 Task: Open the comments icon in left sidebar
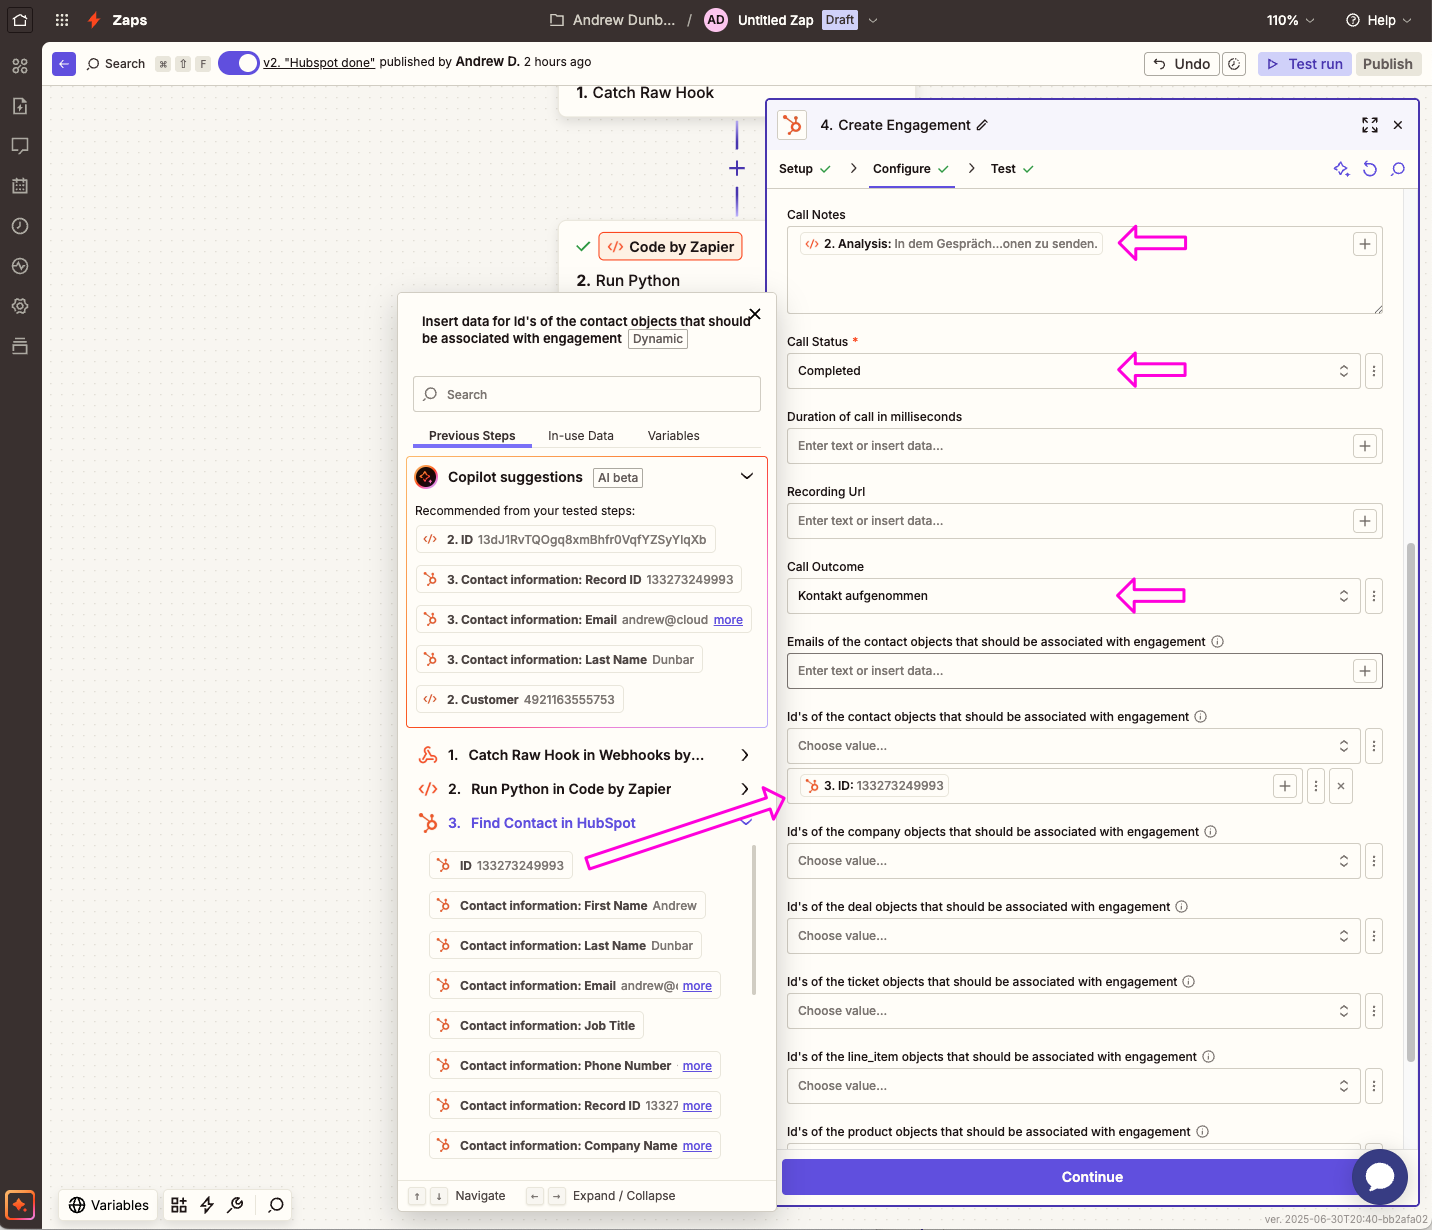point(20,146)
